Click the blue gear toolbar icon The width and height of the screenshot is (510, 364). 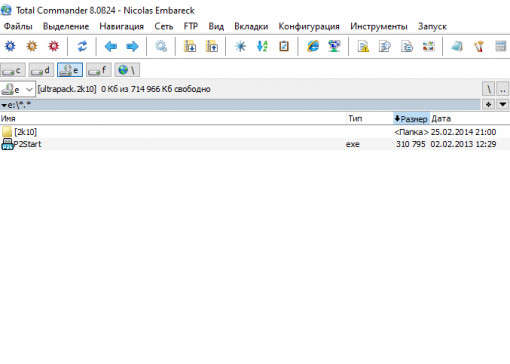[10, 46]
